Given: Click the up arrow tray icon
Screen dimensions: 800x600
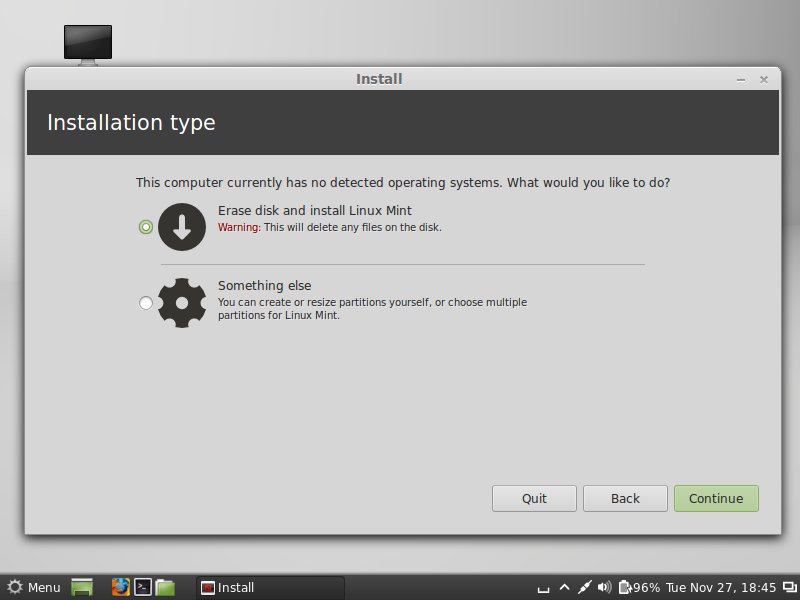Looking at the screenshot, I should (564, 588).
